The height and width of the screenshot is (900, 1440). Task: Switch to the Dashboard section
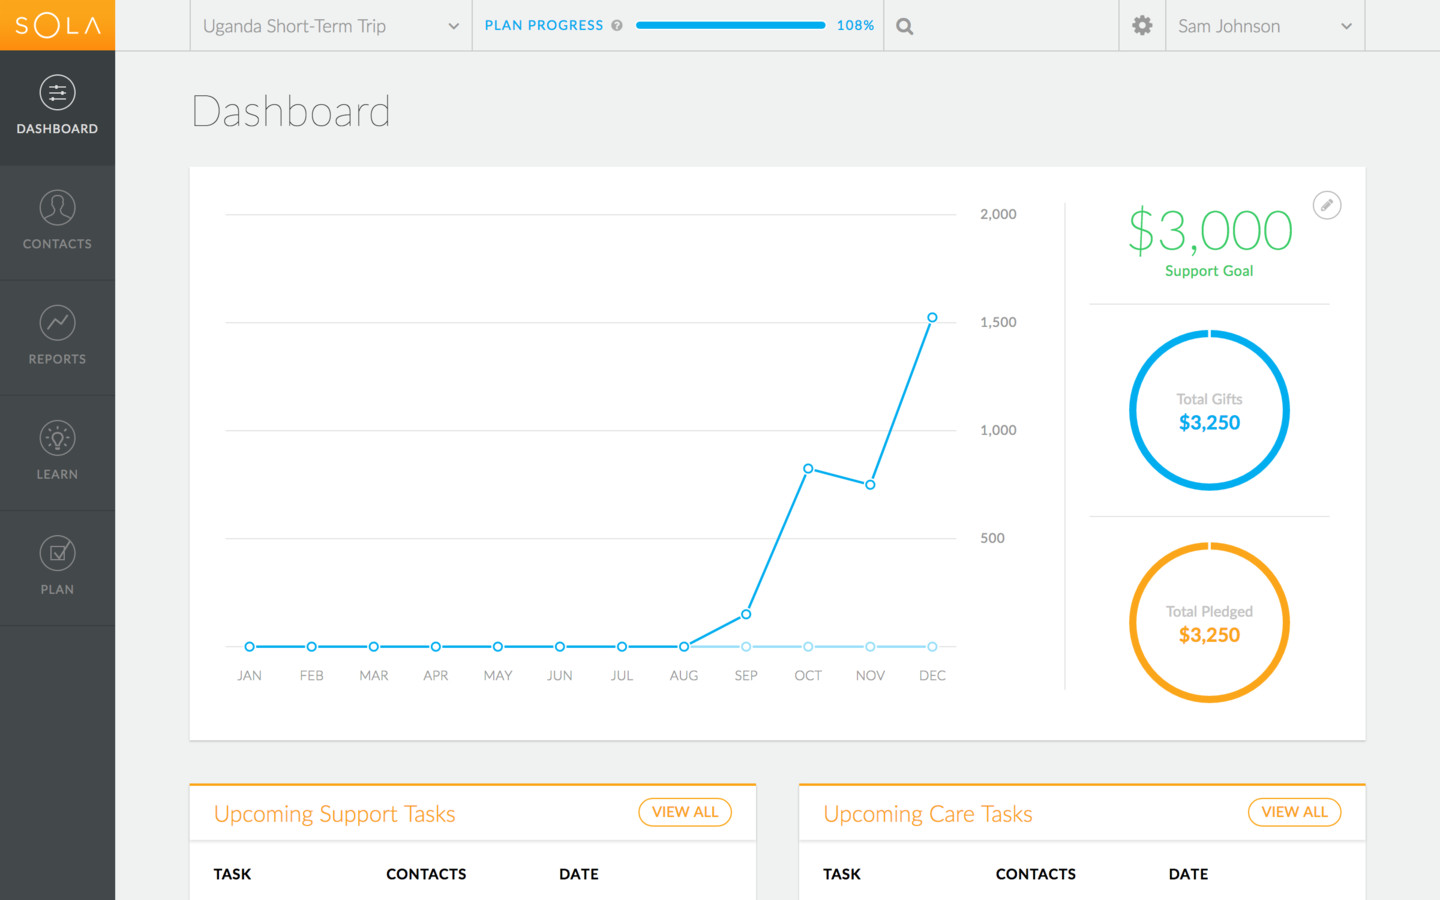tap(57, 108)
